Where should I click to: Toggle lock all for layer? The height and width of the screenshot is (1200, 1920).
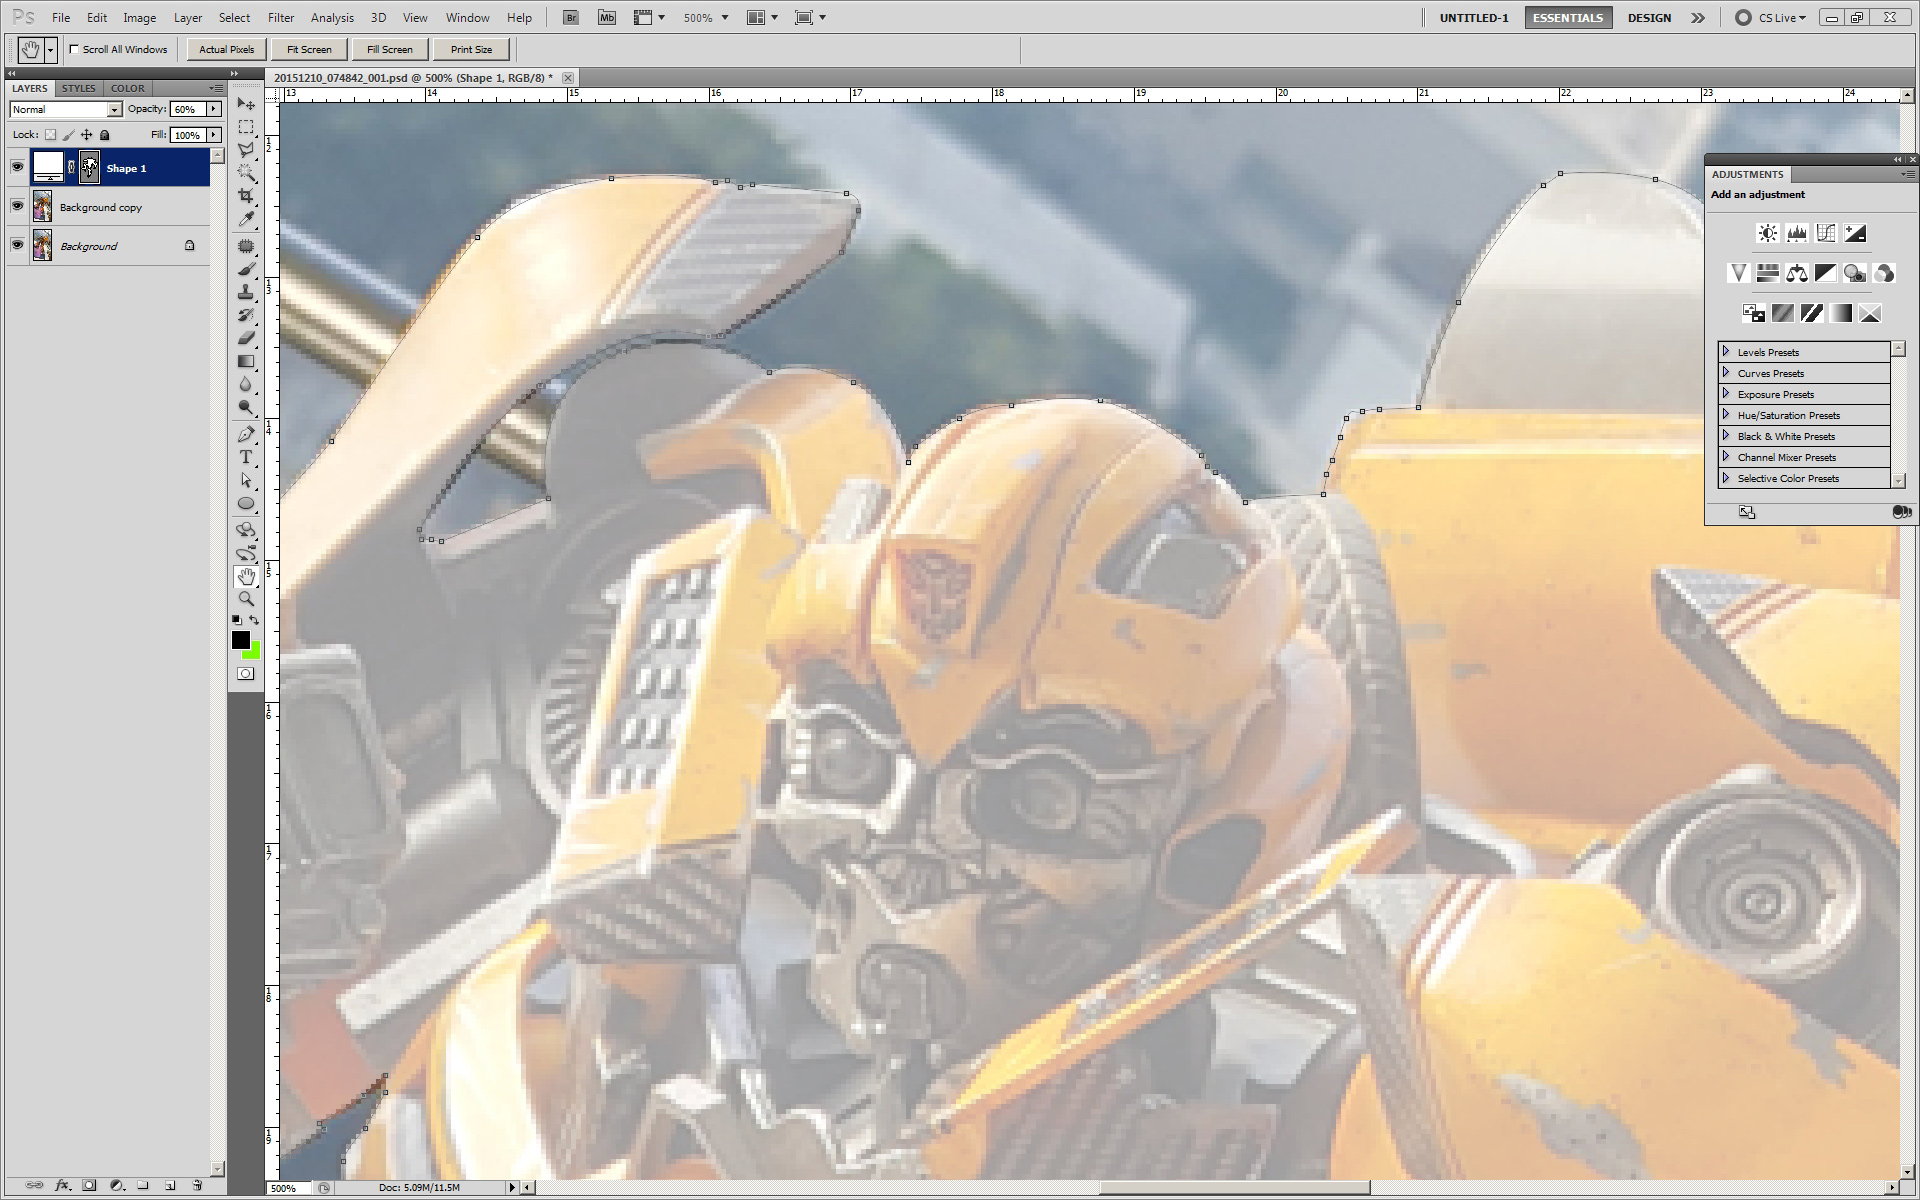[104, 135]
